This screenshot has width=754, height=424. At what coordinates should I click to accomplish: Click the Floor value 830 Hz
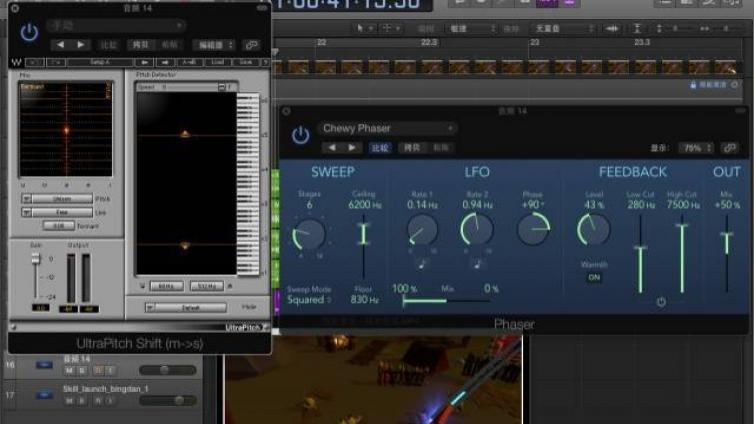click(364, 299)
